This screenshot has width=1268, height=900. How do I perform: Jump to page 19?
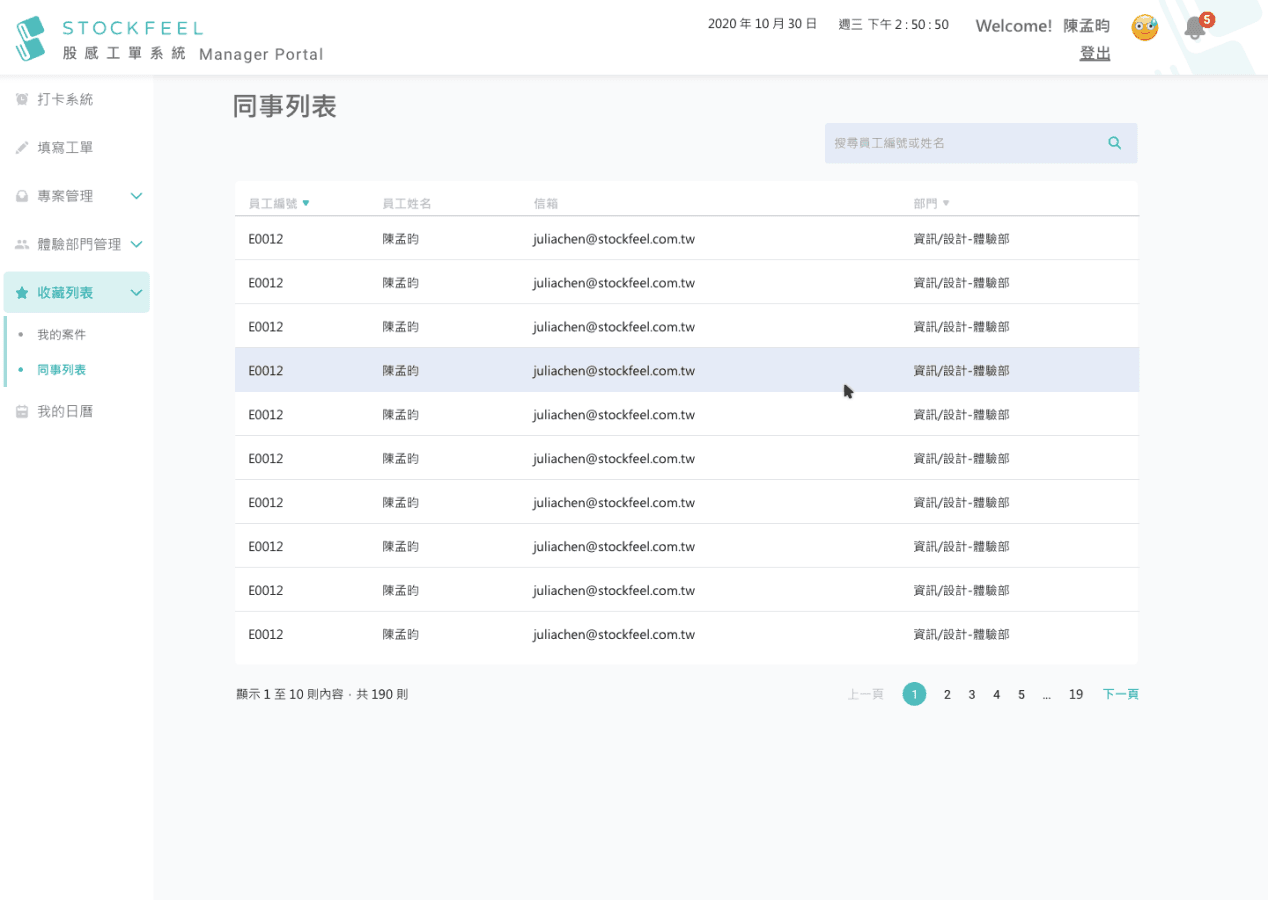tap(1075, 694)
